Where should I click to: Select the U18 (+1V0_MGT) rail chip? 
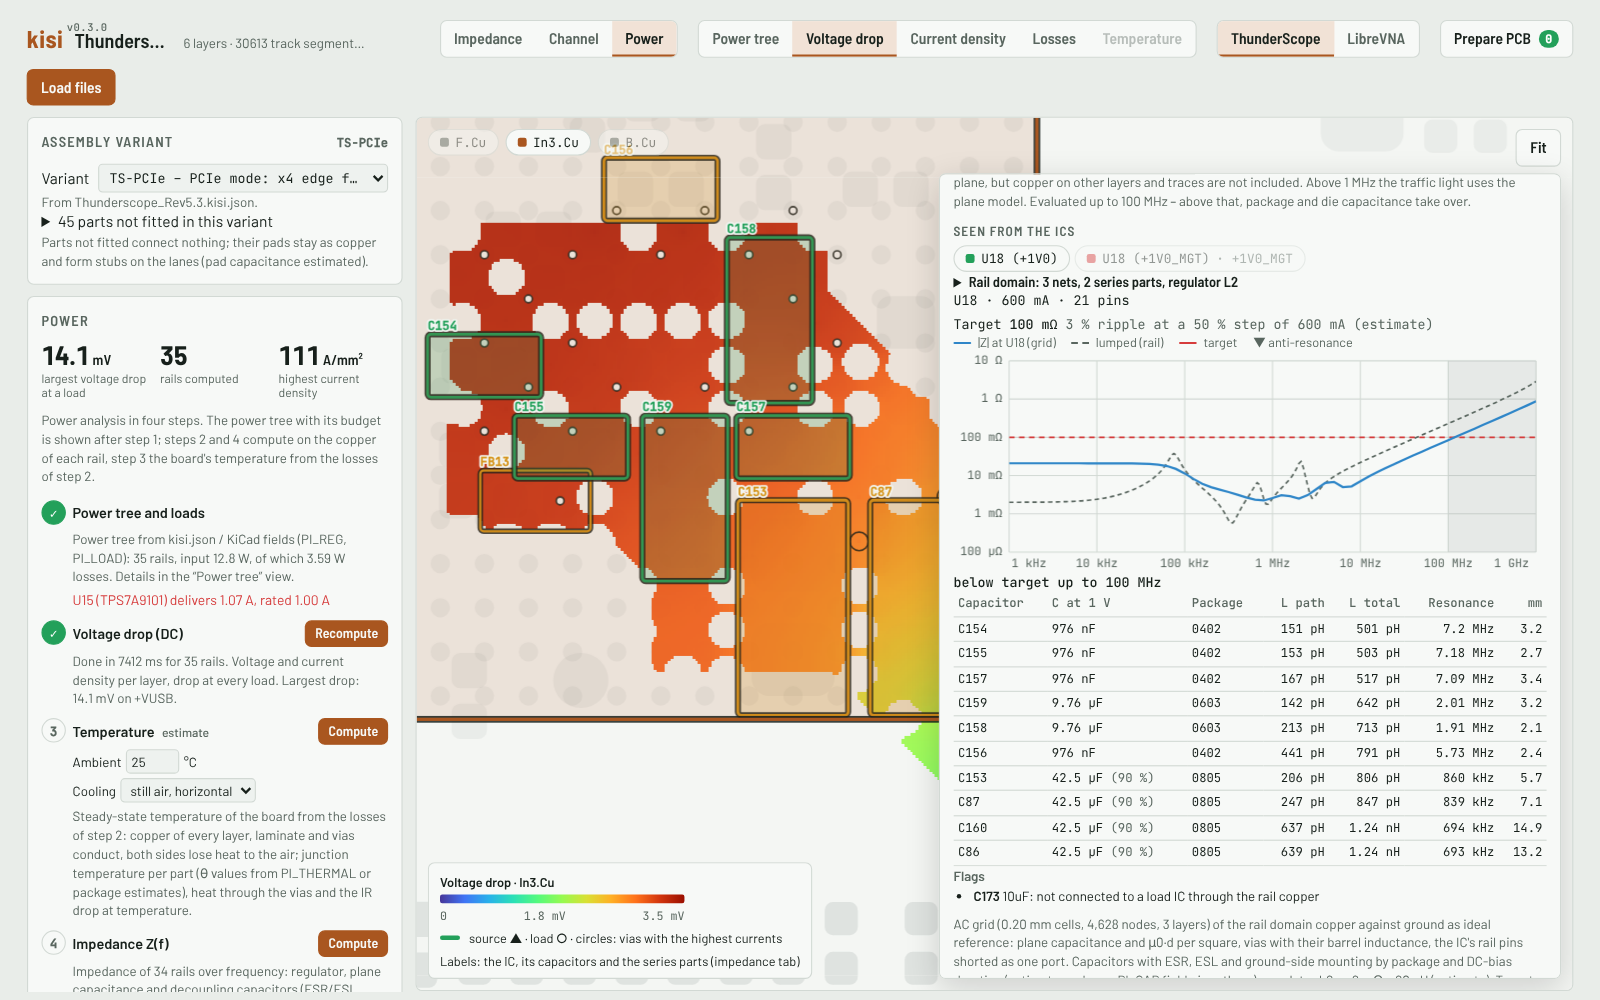[x=1190, y=259]
